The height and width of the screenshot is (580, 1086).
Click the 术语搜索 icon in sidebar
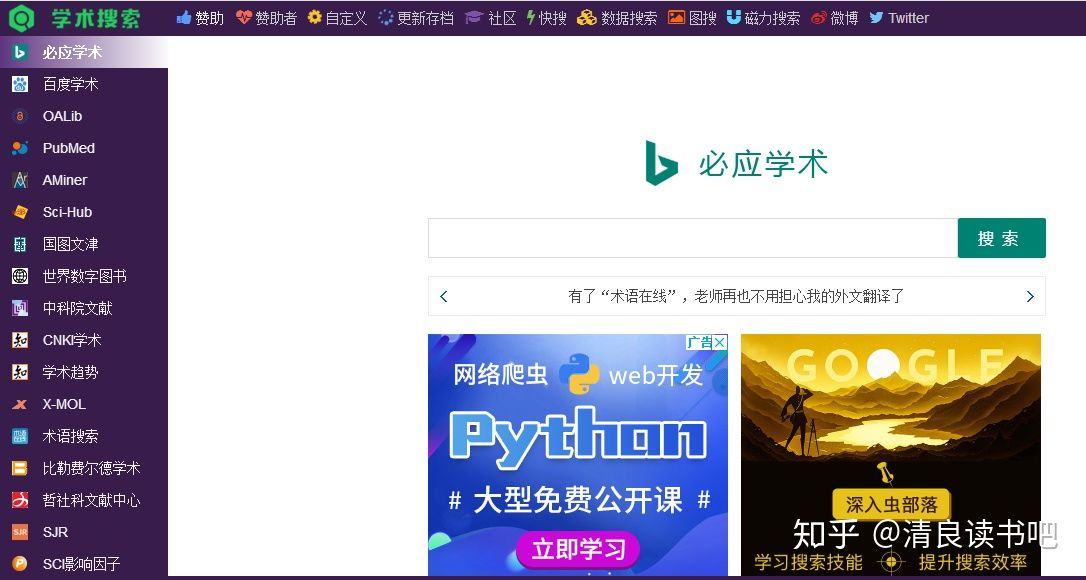(x=20, y=436)
